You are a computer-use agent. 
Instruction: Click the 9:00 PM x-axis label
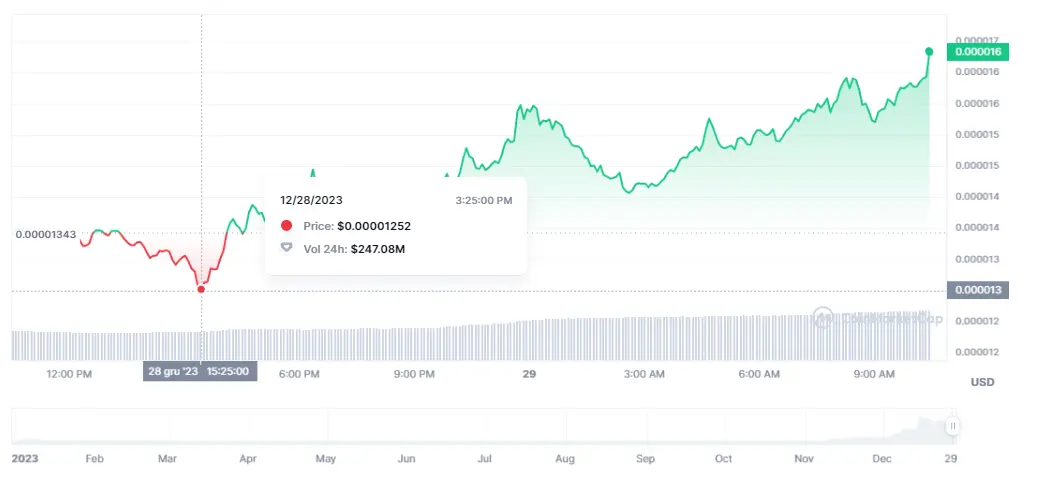pos(414,374)
